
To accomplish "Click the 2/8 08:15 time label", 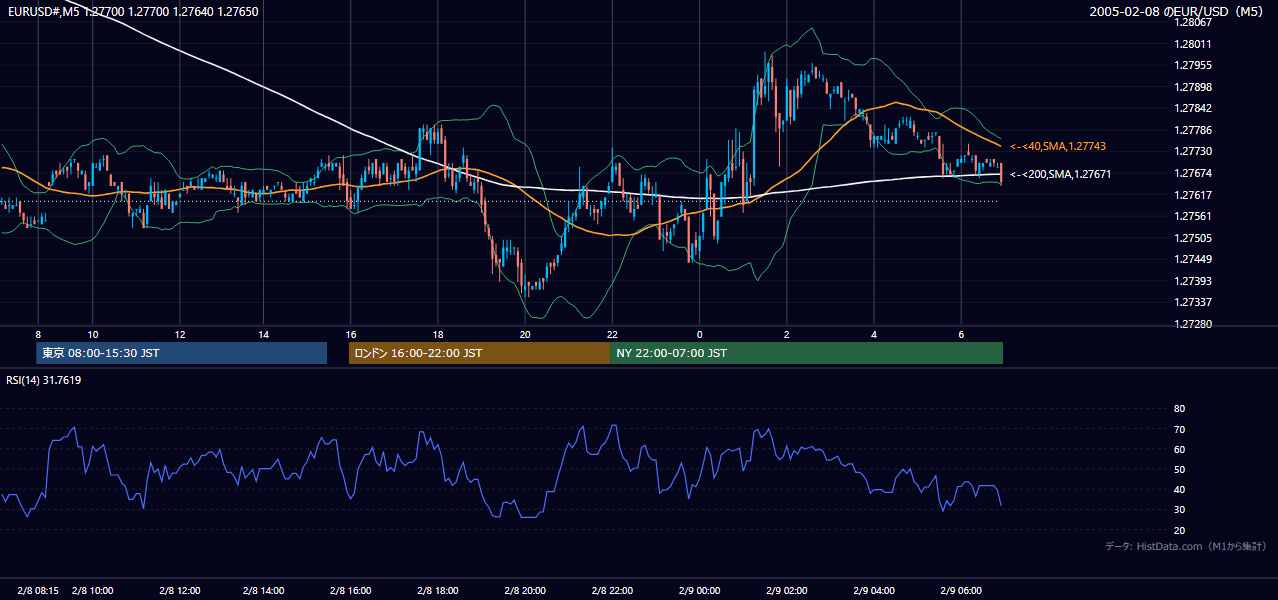I will point(38,590).
